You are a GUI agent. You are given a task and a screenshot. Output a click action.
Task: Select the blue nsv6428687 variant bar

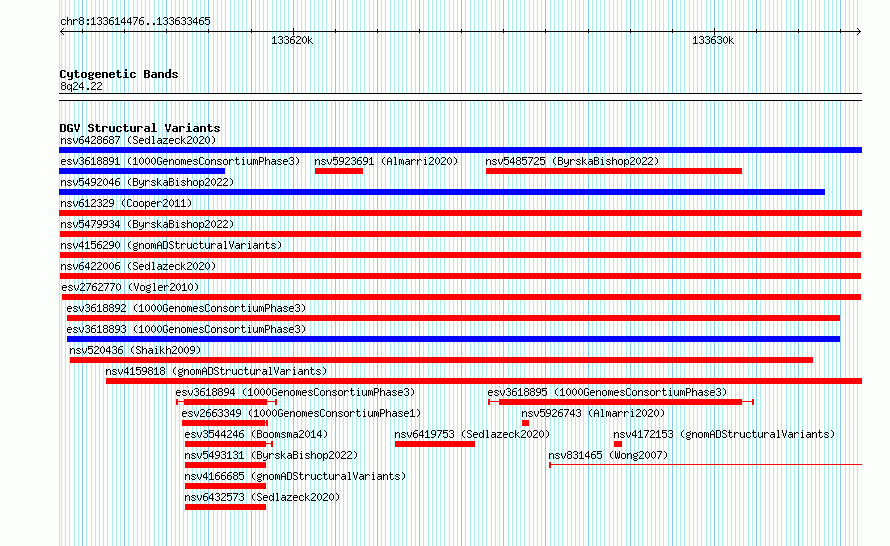[460, 150]
